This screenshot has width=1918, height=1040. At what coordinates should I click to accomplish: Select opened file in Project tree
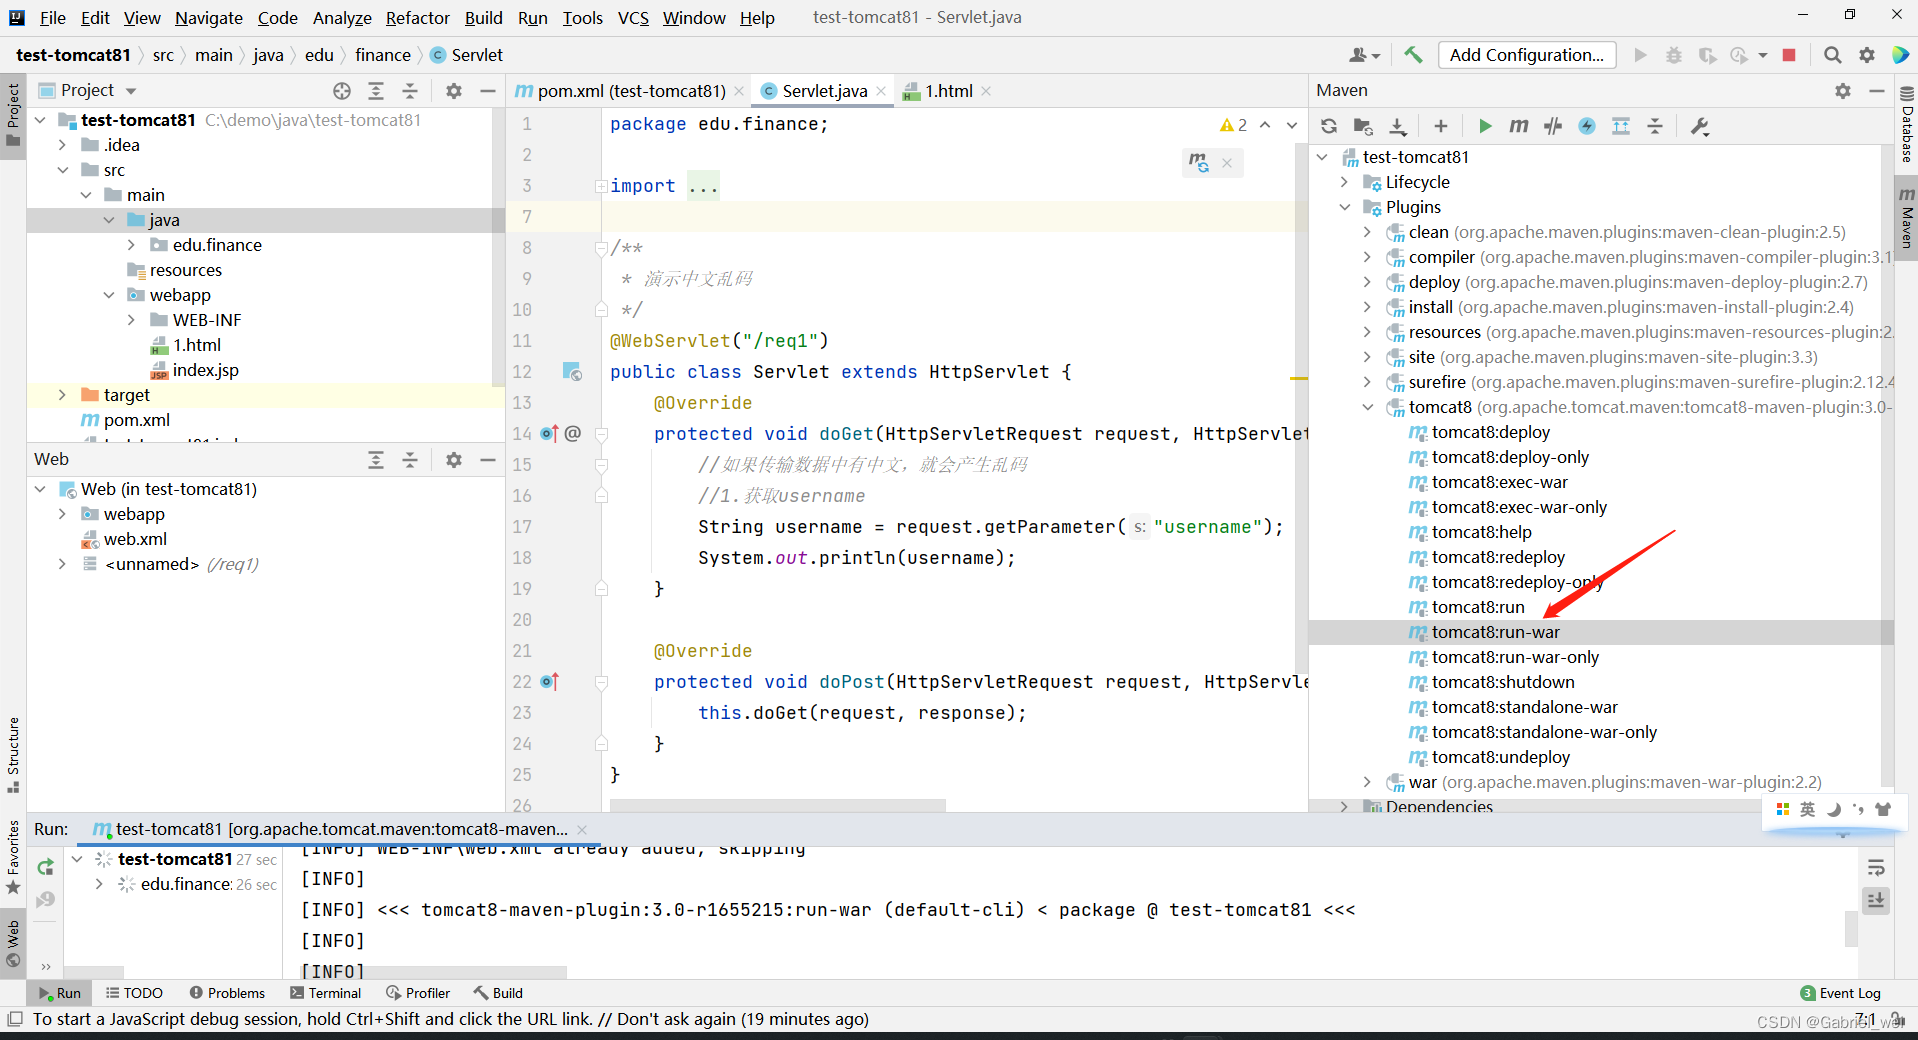pyautogui.click(x=342, y=91)
